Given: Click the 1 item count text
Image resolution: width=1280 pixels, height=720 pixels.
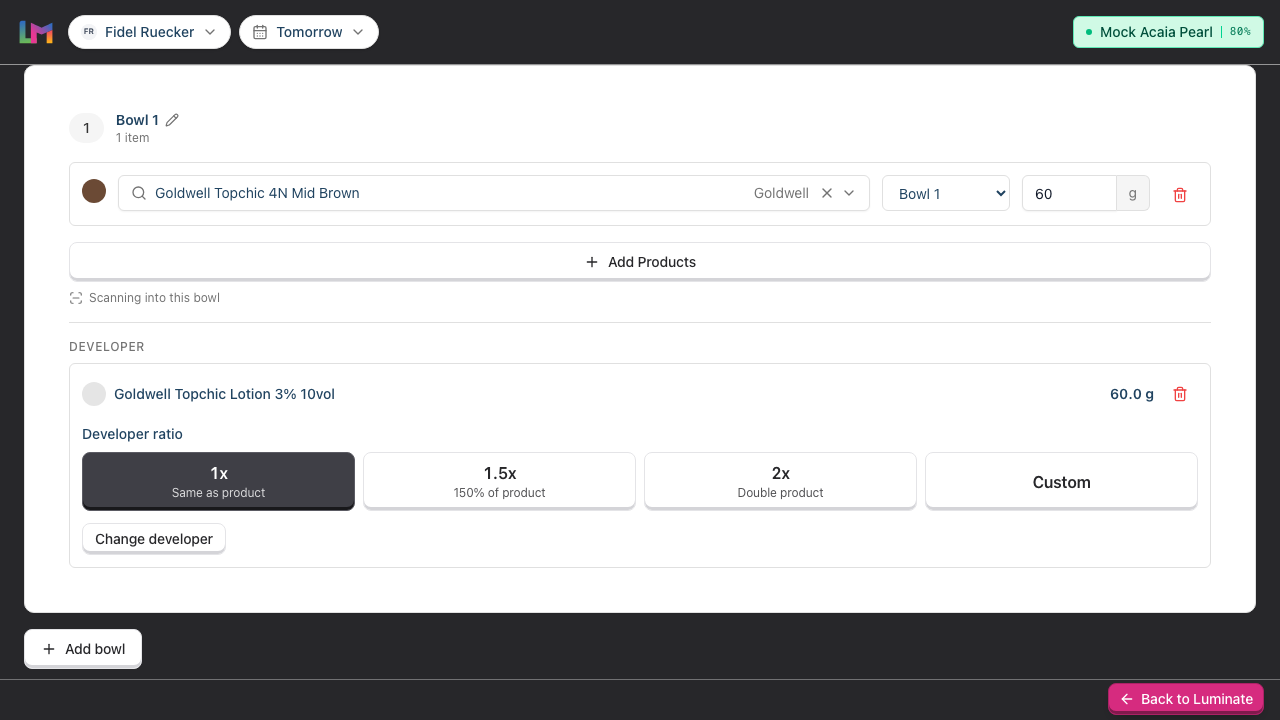Looking at the screenshot, I should coord(132,138).
